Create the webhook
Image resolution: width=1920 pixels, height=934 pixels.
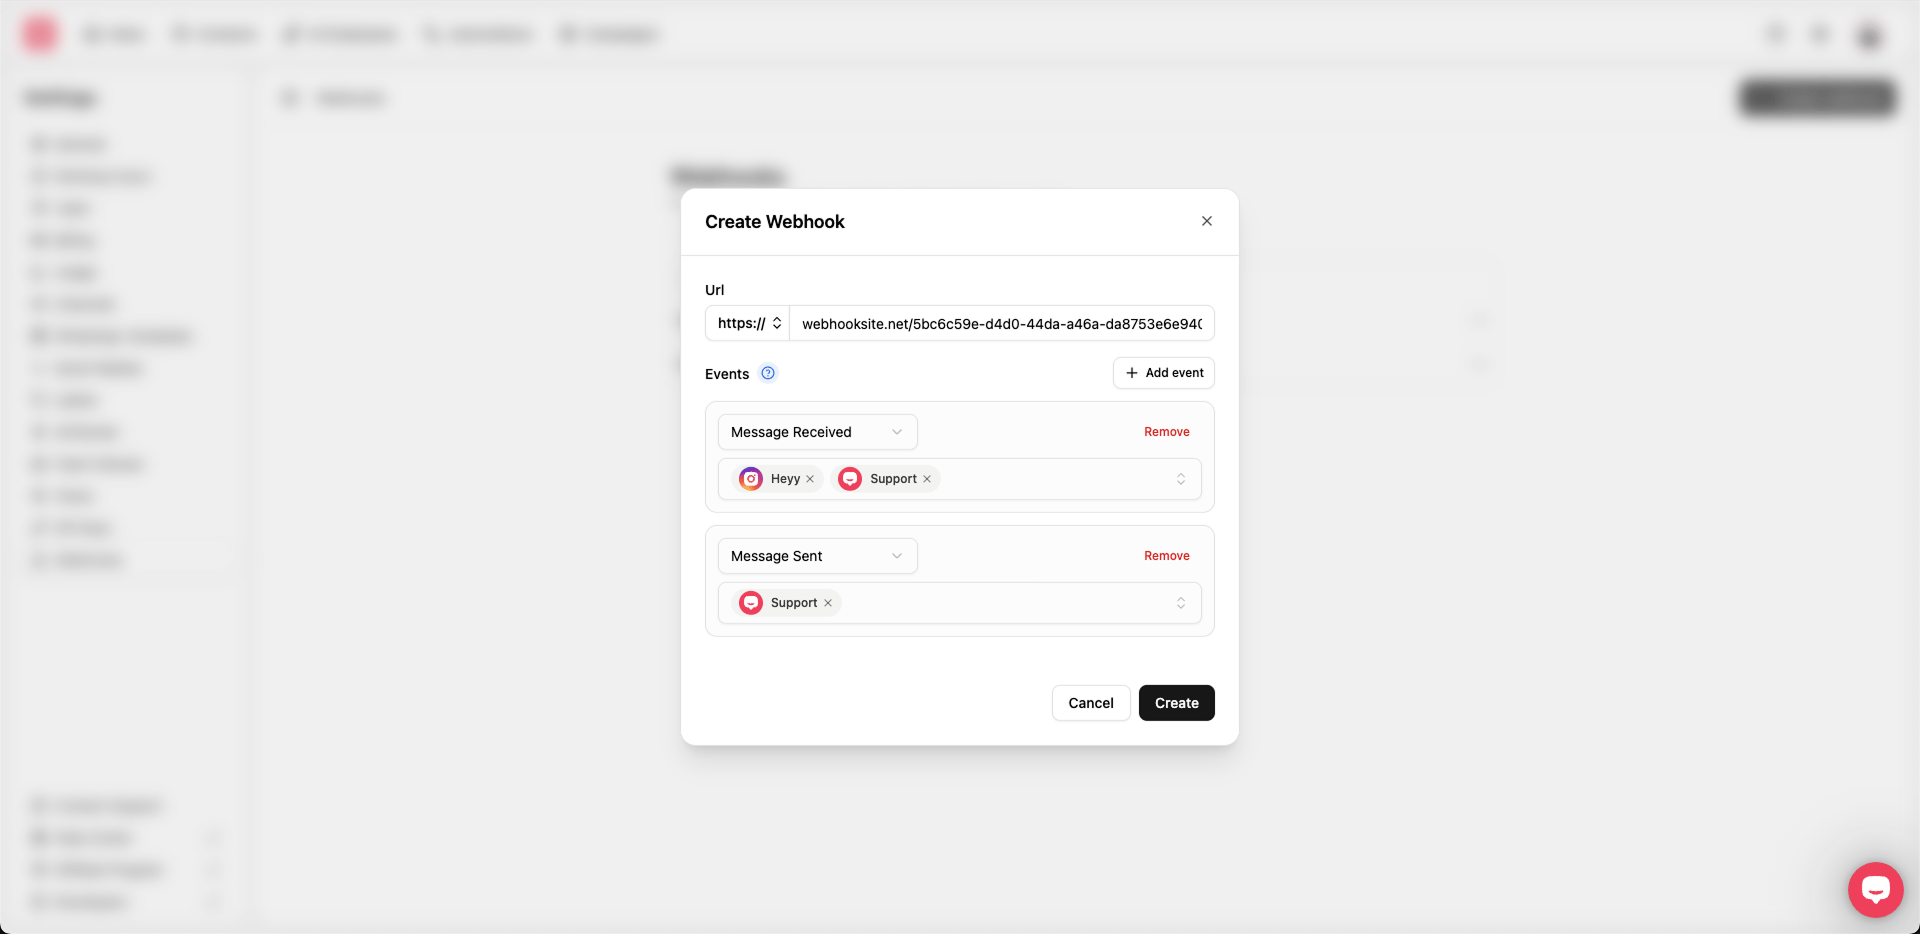coord(1177,703)
